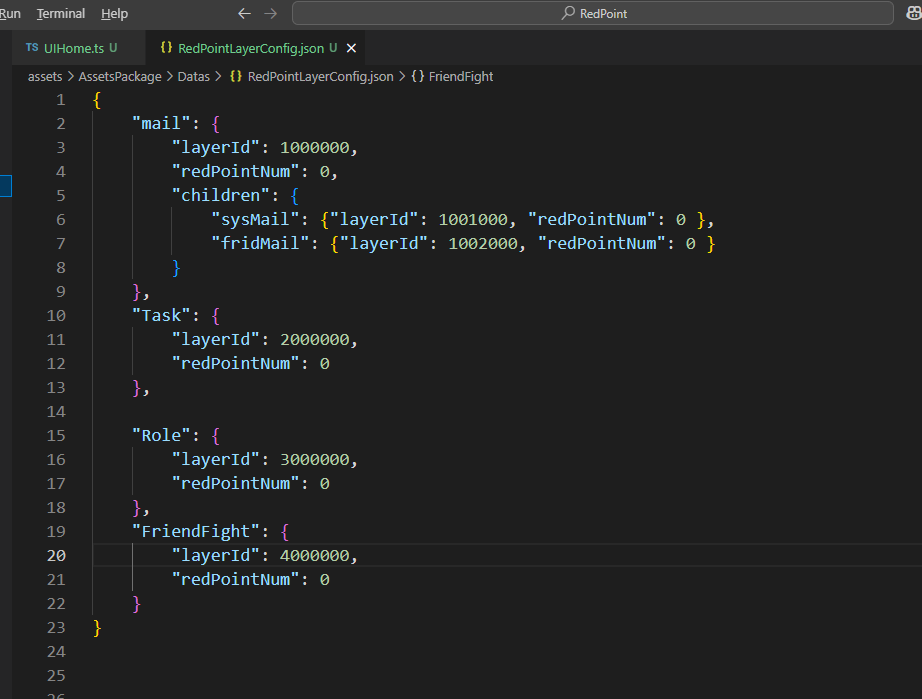
Task: Click line number 10 in the gutter
Action: pyautogui.click(x=56, y=315)
